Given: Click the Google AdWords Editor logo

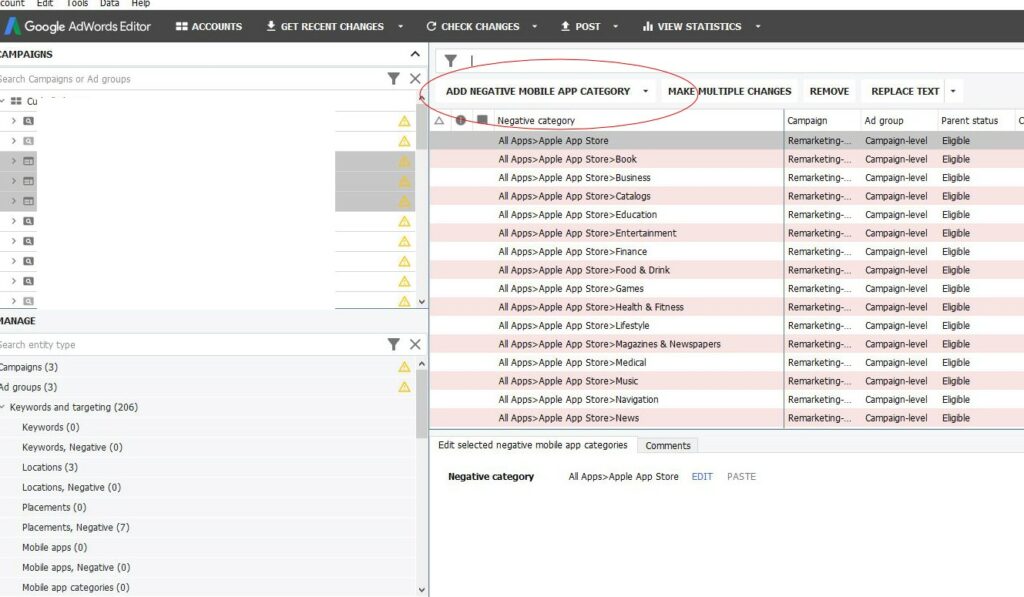Looking at the screenshot, I should click(x=77, y=26).
